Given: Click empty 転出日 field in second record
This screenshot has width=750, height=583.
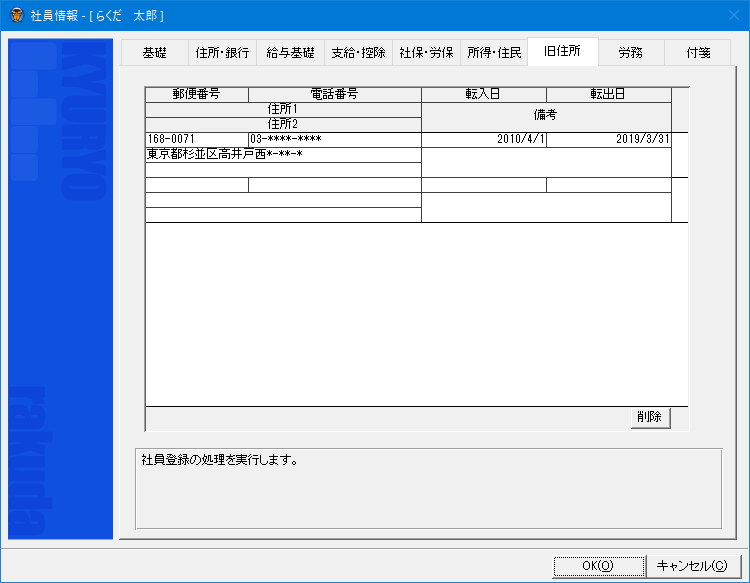Looking at the screenshot, I should point(609,185).
